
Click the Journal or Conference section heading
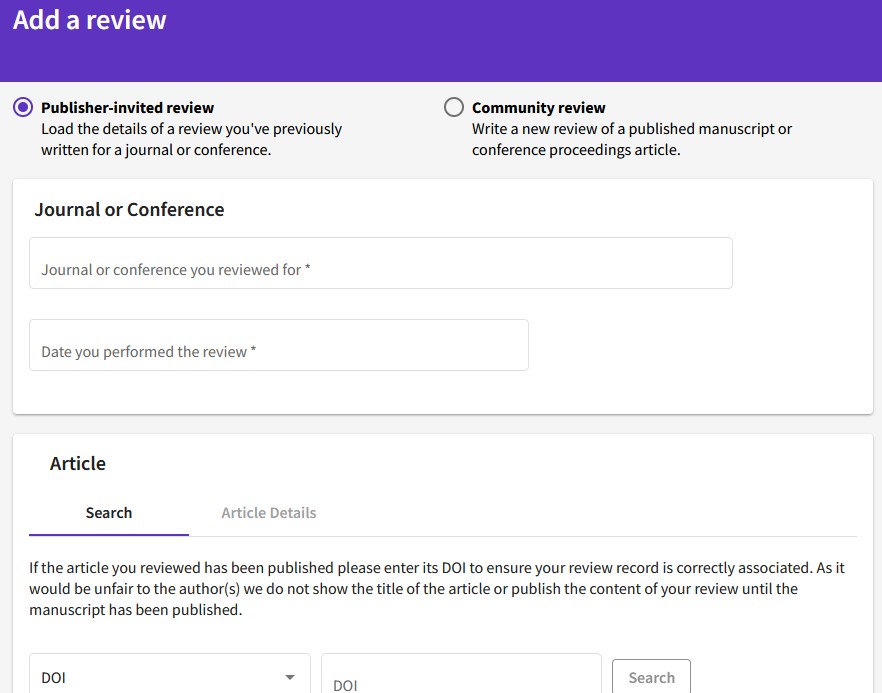(x=129, y=209)
